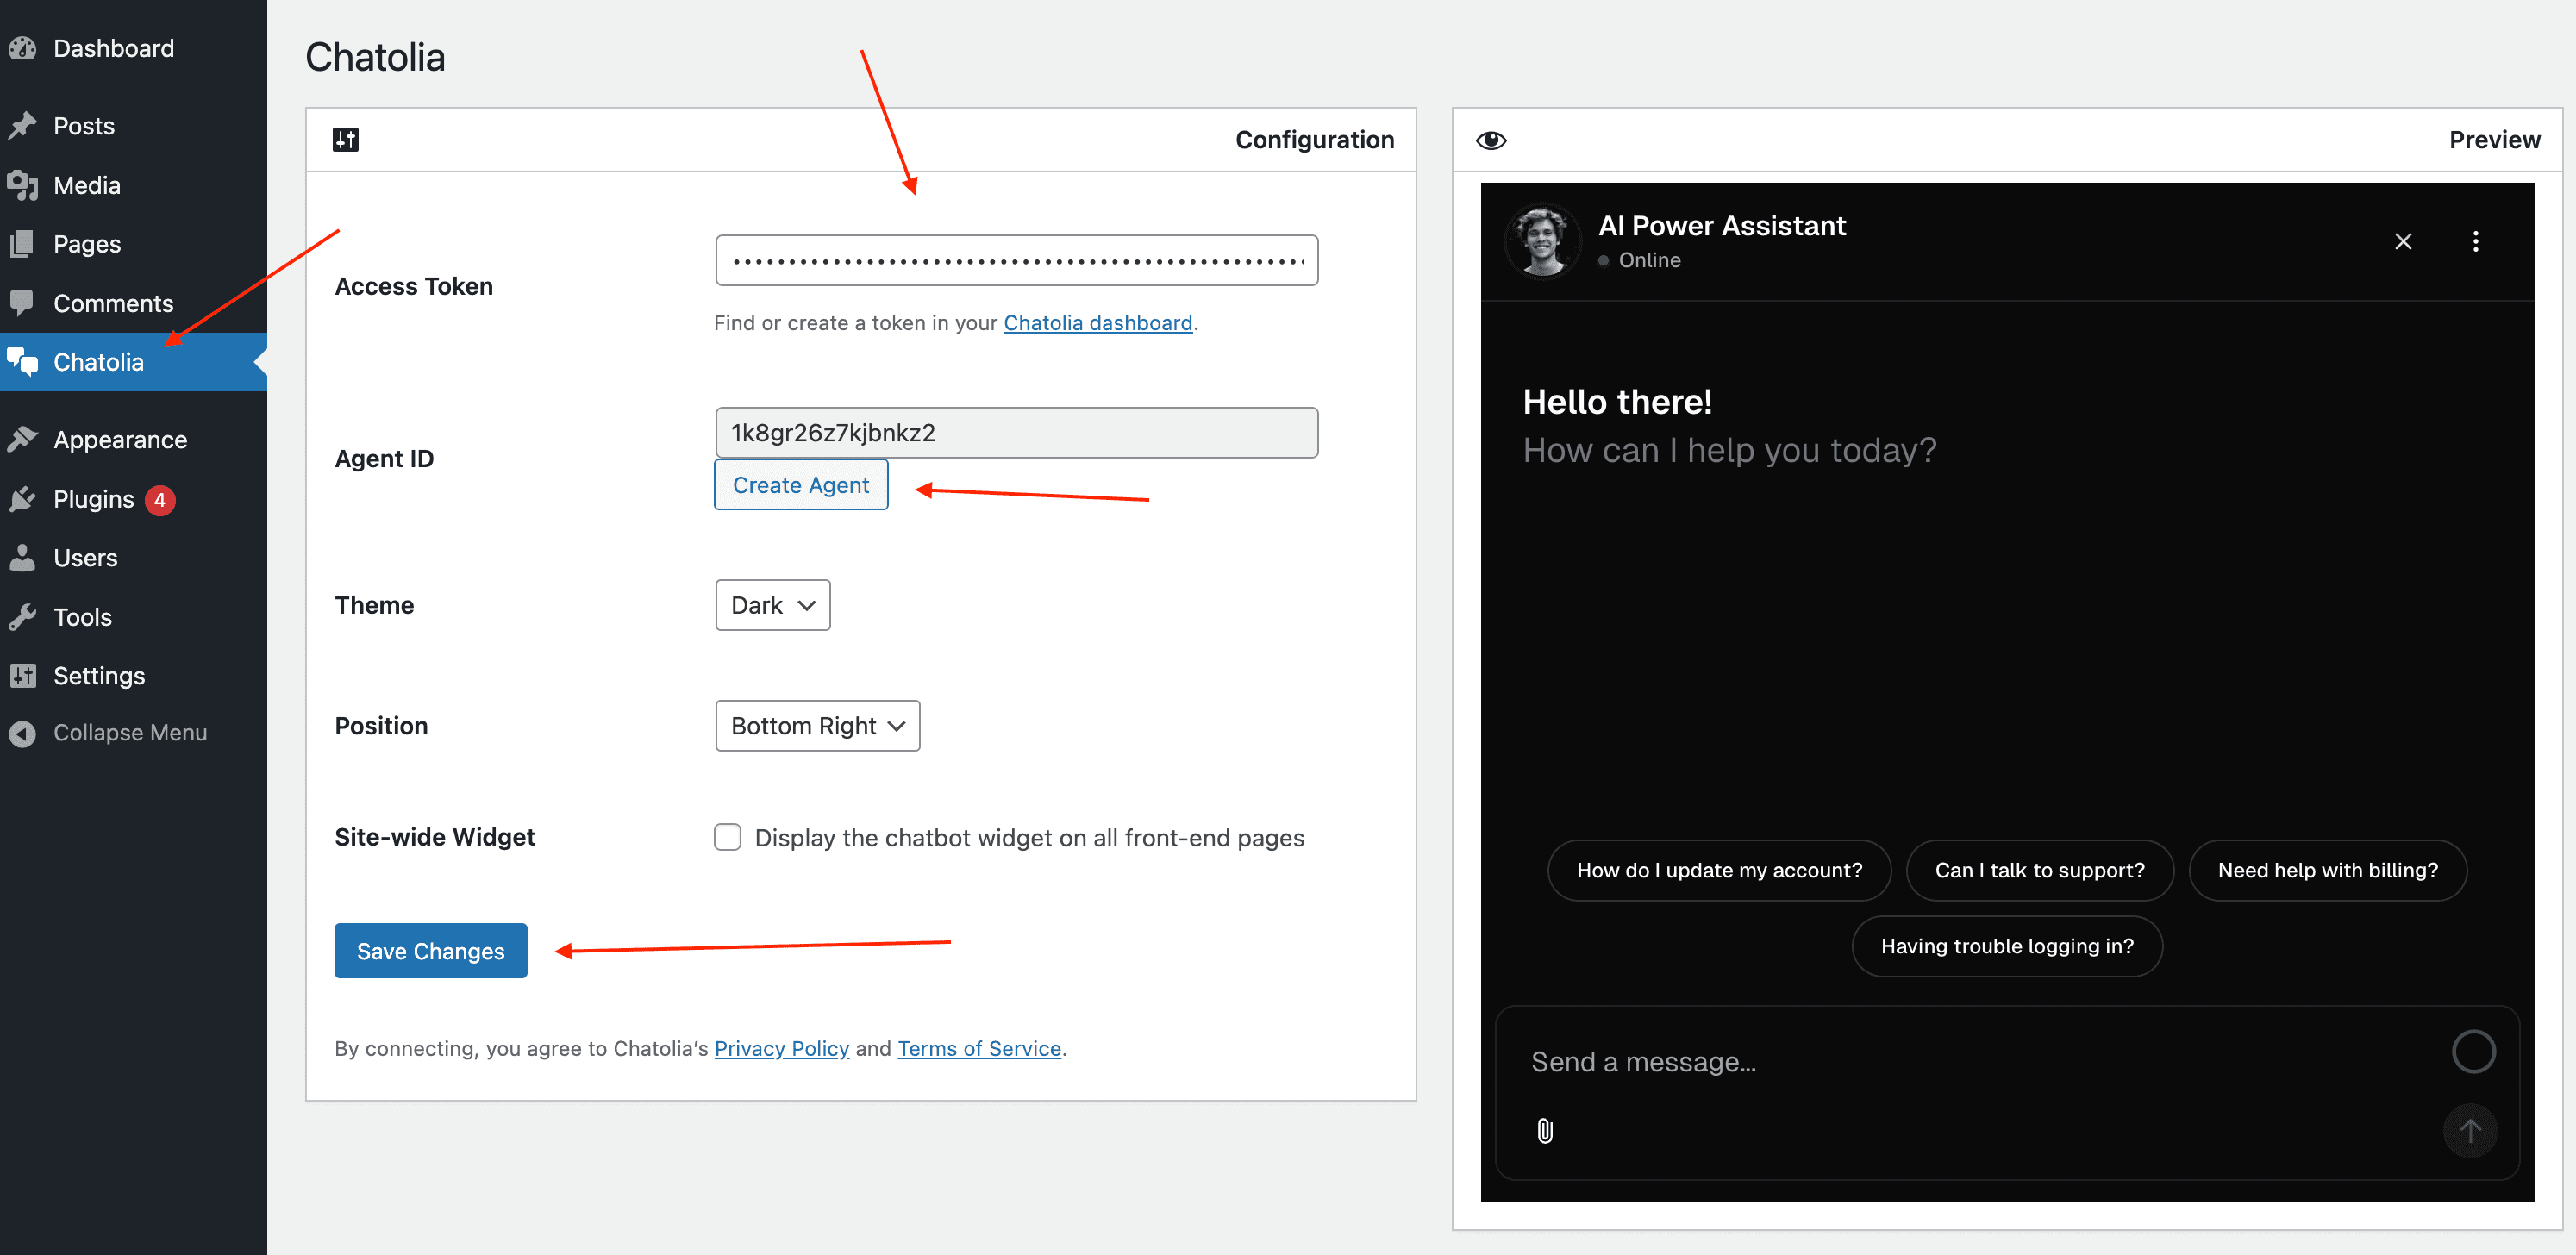Screen dimensions: 2576x1255
Task: Select the Posts pushpin icon in the sidebar
Action: click(25, 125)
